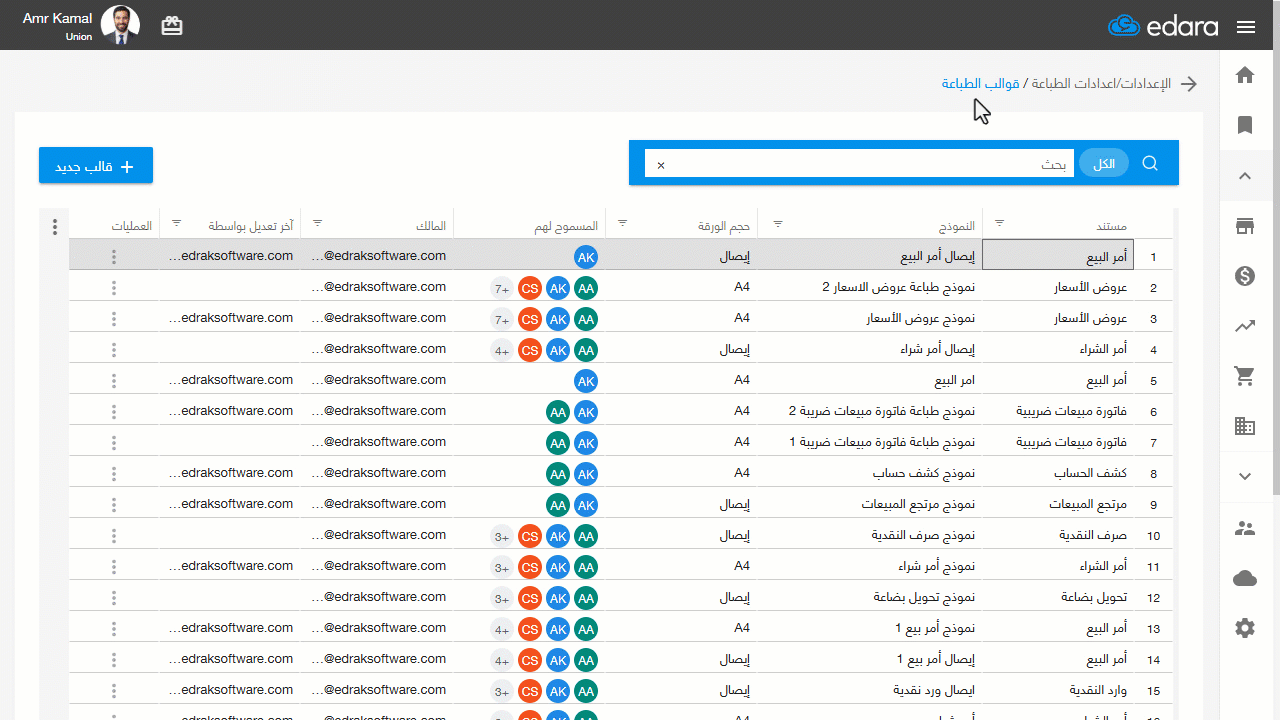Open the building icon in the sidebar
The height and width of the screenshot is (720, 1280).
pos(1245,426)
